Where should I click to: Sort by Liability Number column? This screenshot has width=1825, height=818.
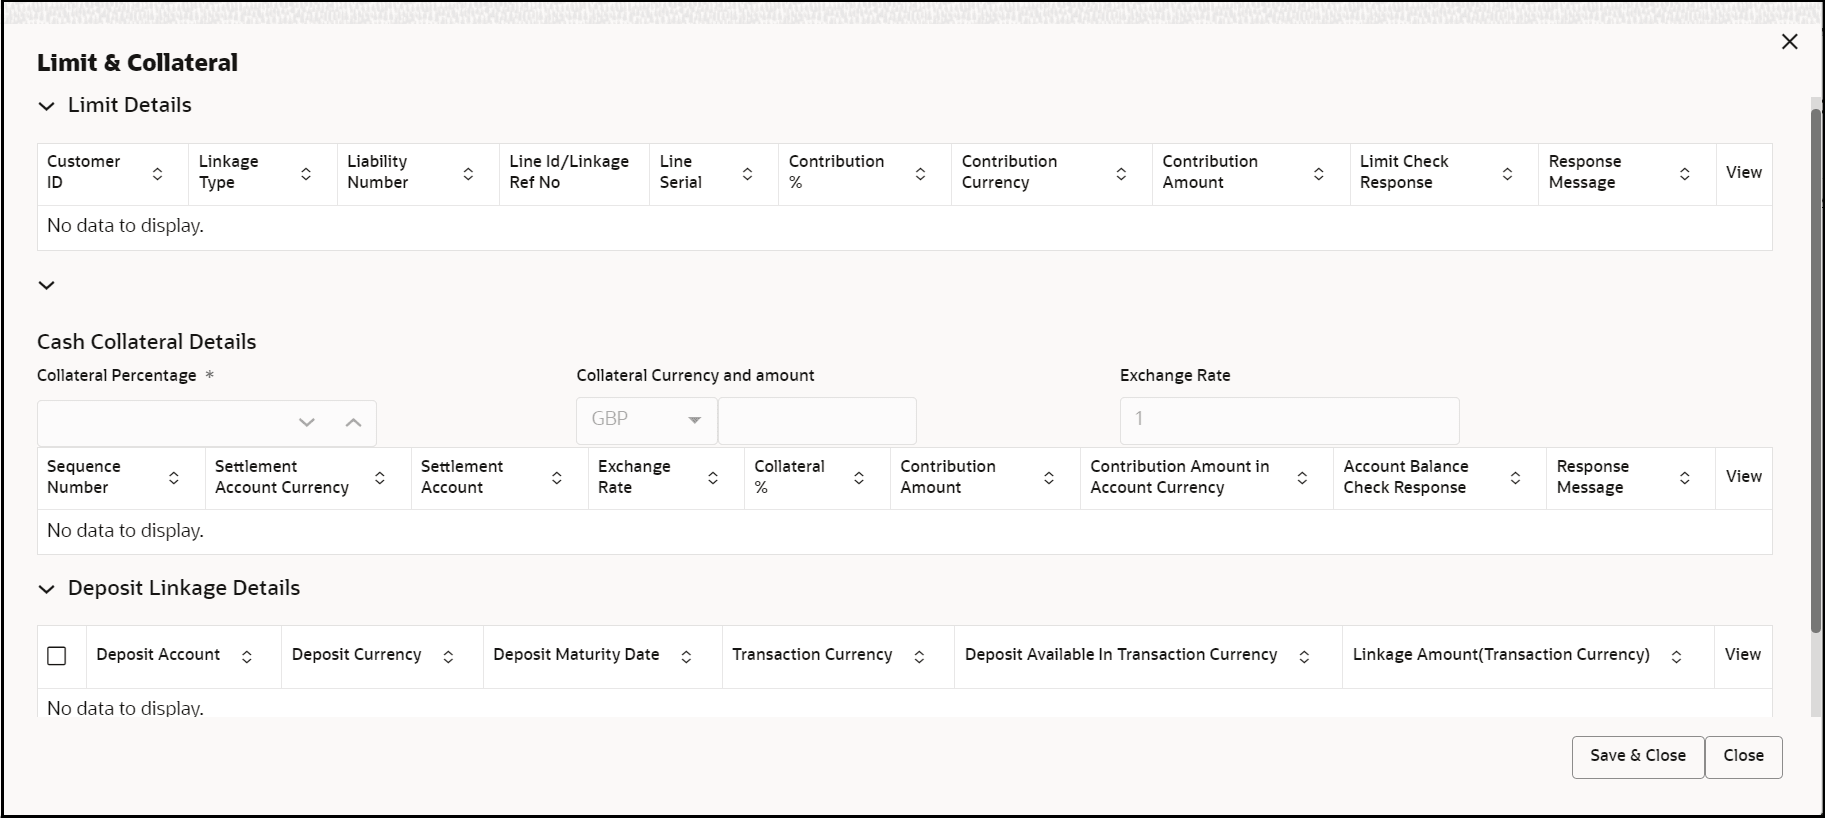pyautogui.click(x=468, y=174)
